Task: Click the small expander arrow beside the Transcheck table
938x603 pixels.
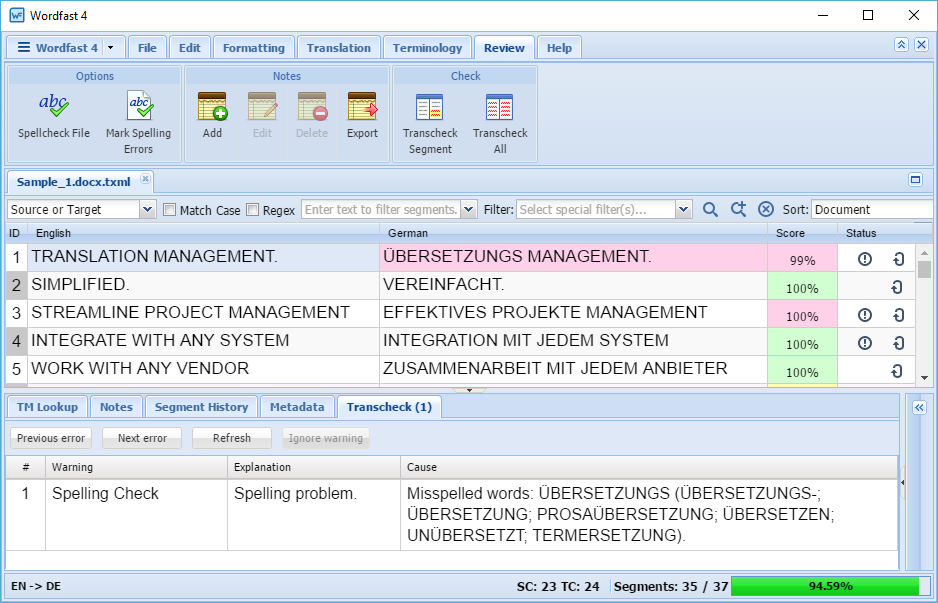Action: pyautogui.click(x=902, y=482)
